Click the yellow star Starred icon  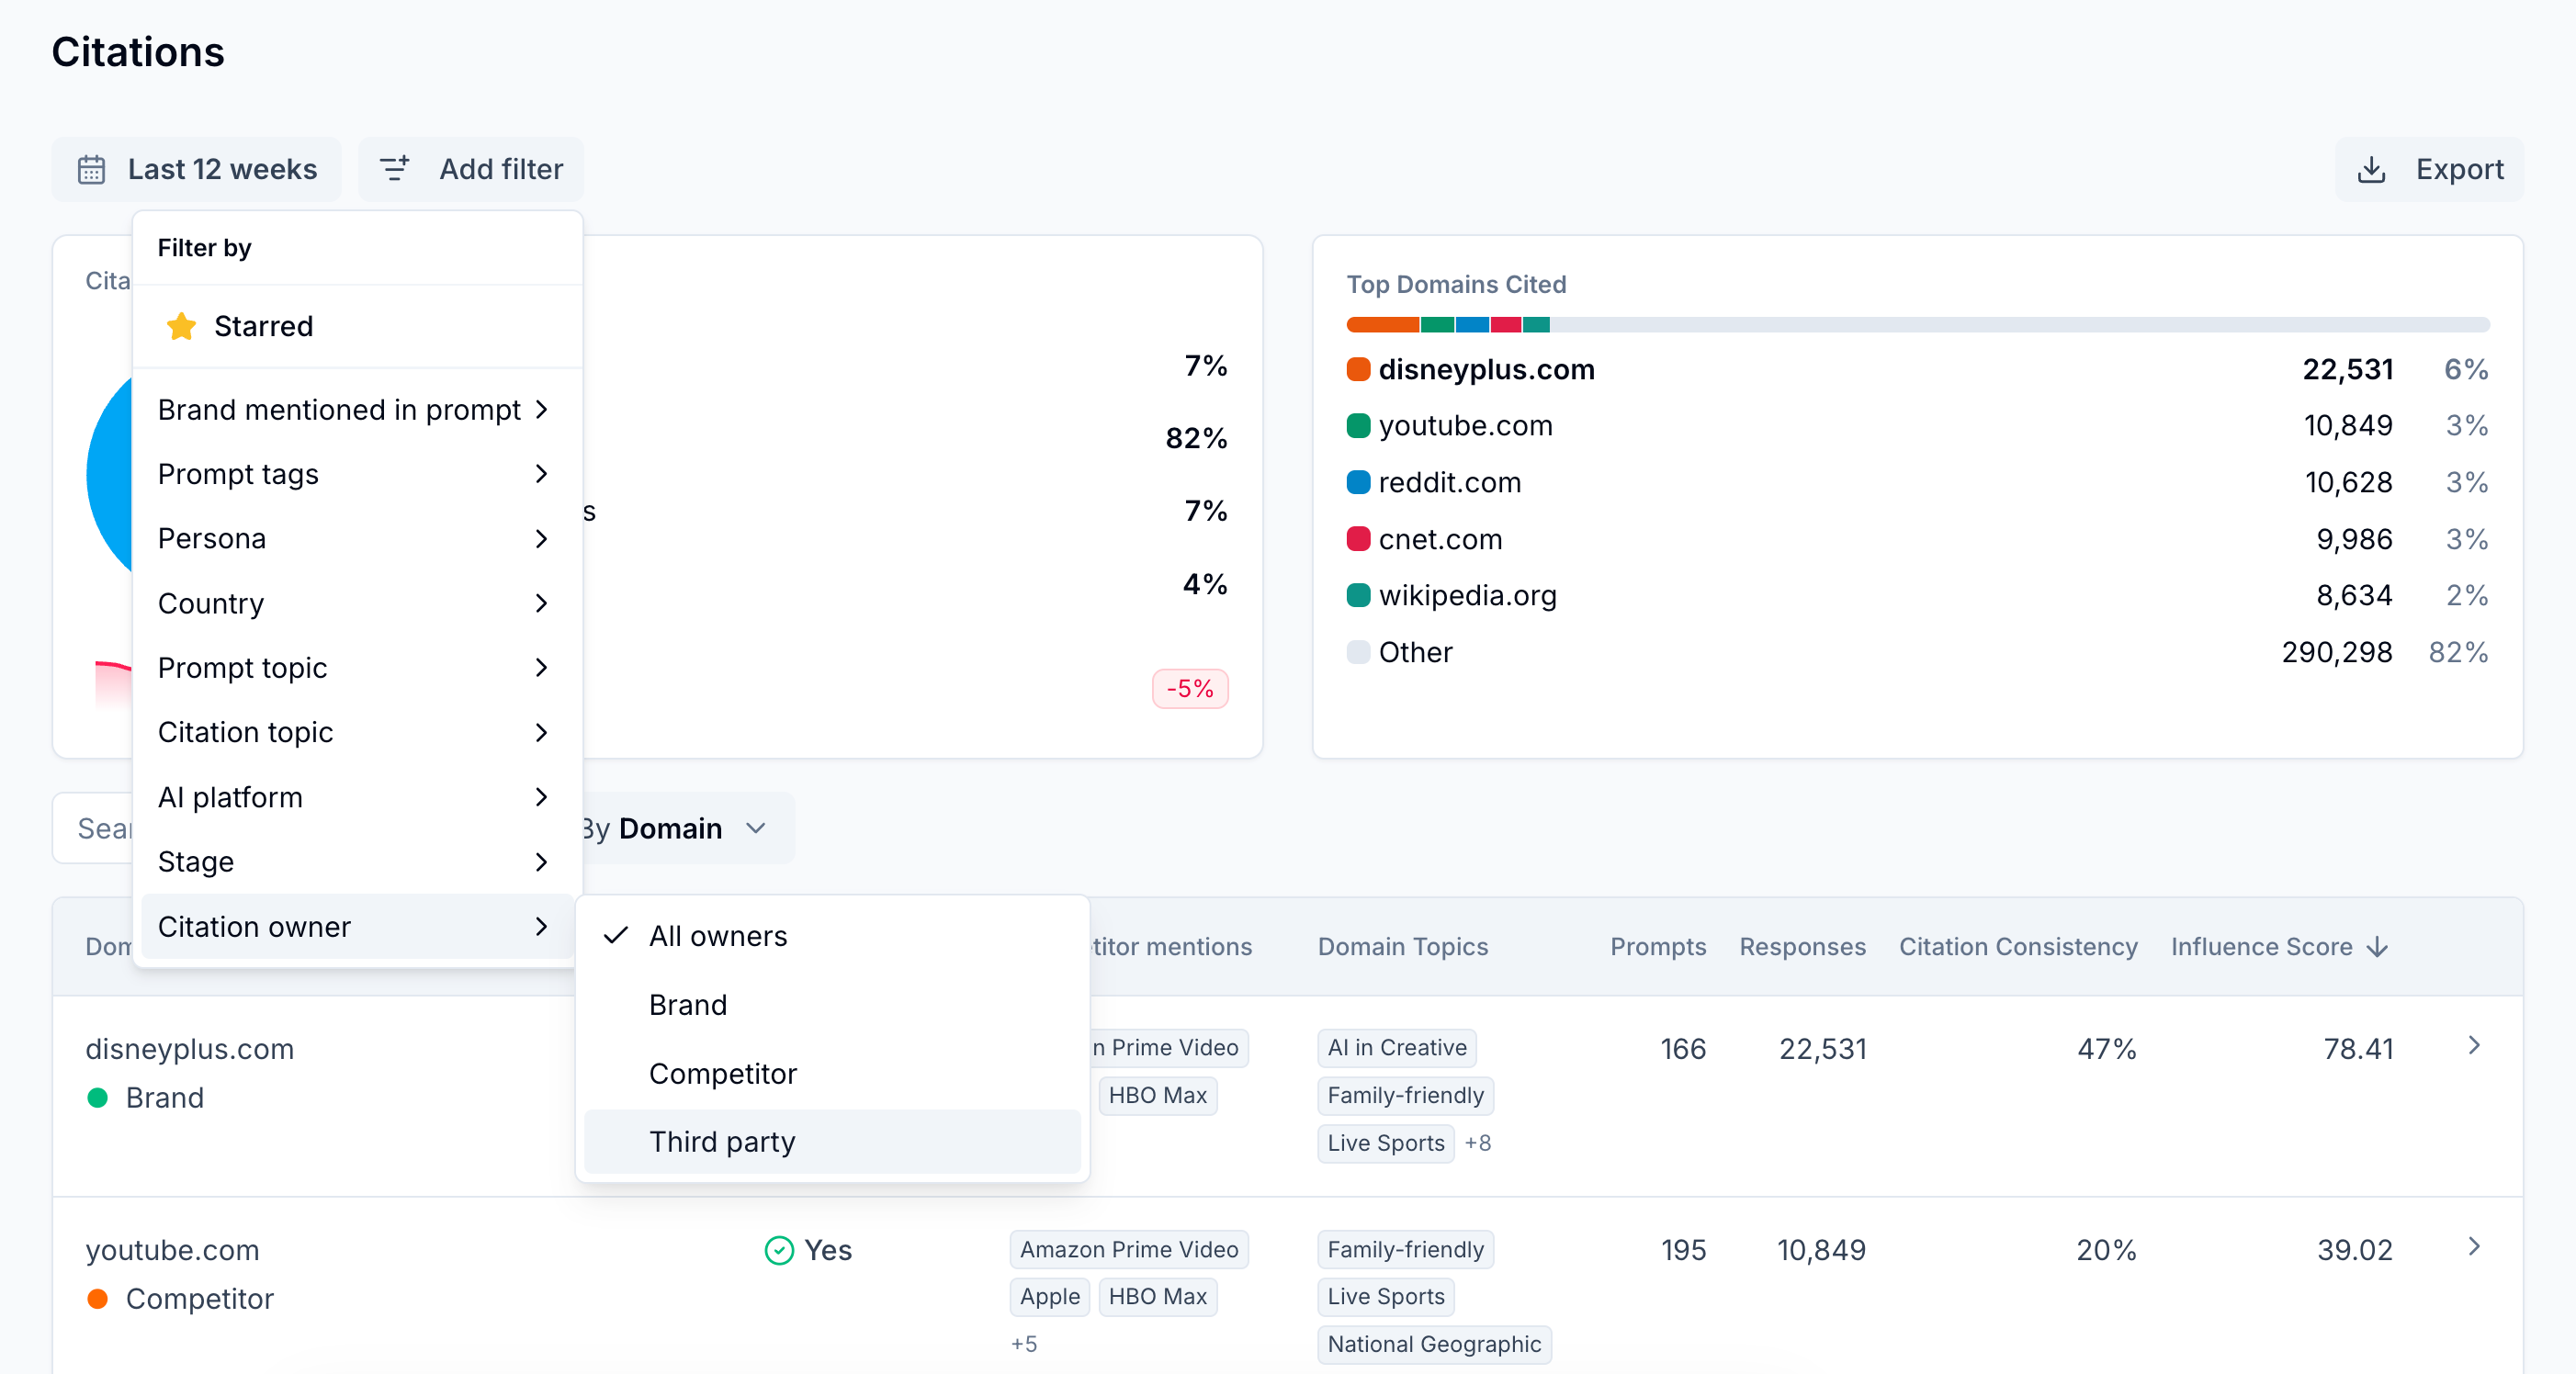pyautogui.click(x=181, y=326)
